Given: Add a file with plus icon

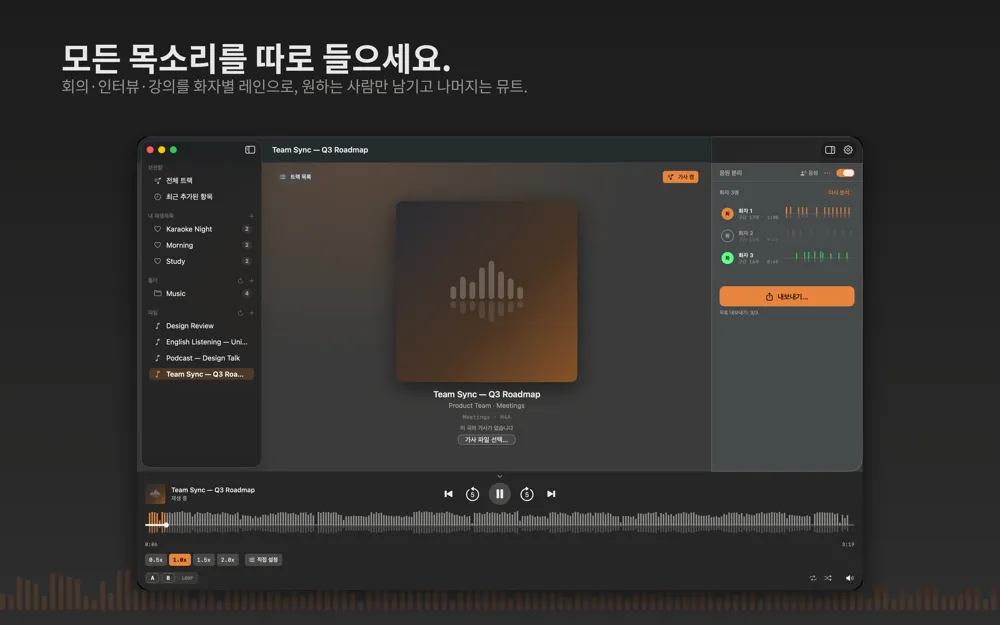Looking at the screenshot, I should (251, 313).
